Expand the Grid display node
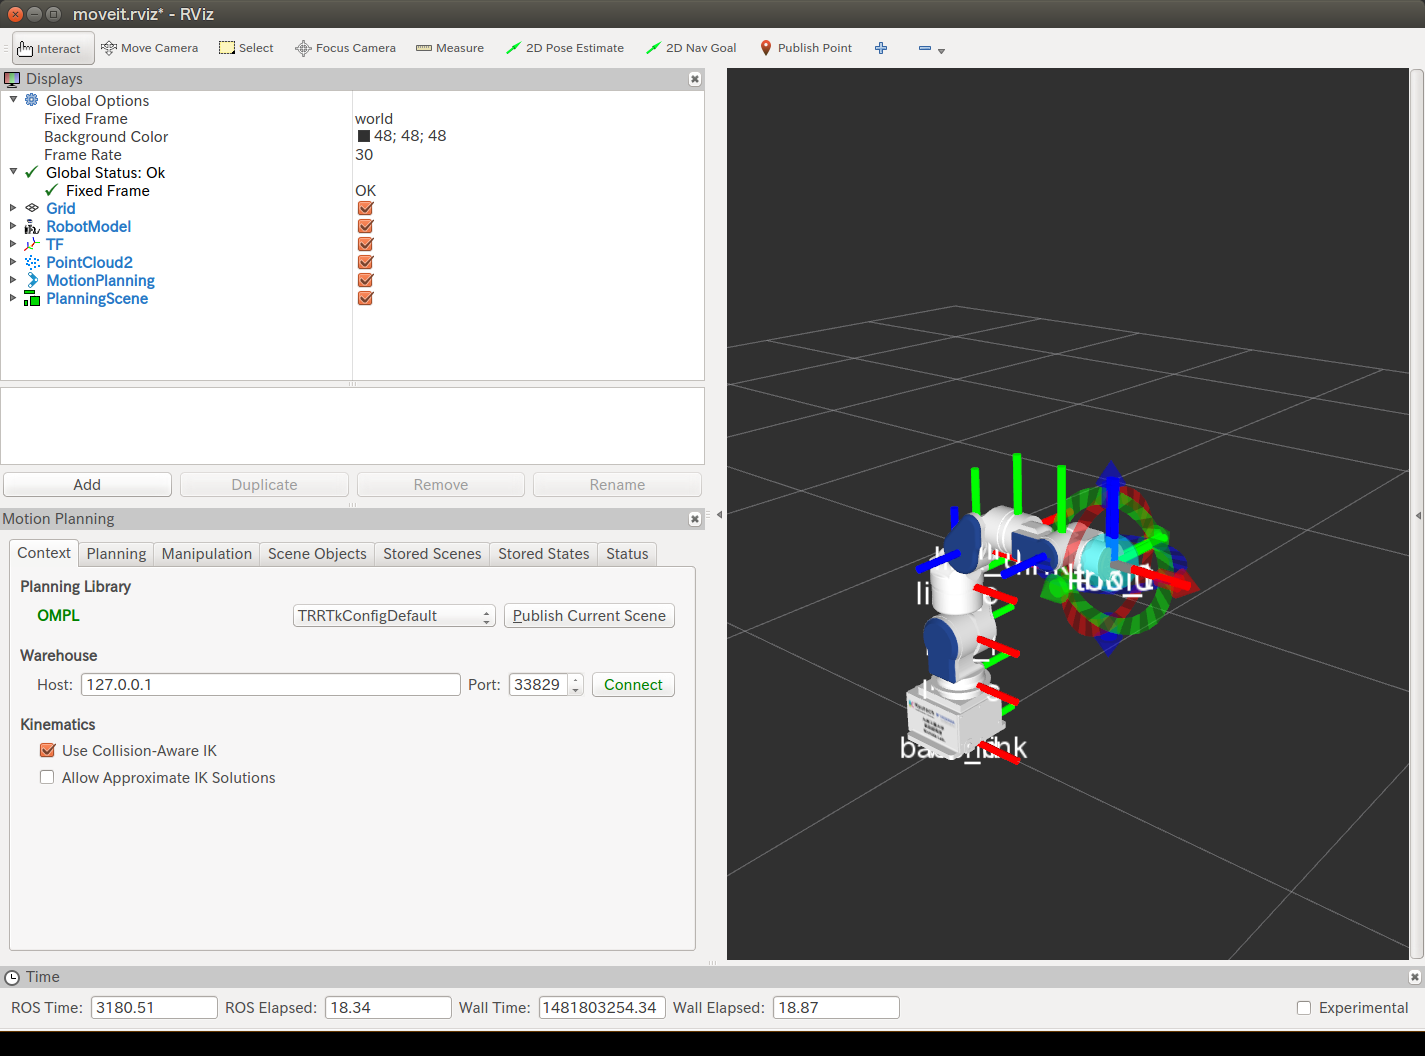The width and height of the screenshot is (1425, 1056). click(x=13, y=208)
